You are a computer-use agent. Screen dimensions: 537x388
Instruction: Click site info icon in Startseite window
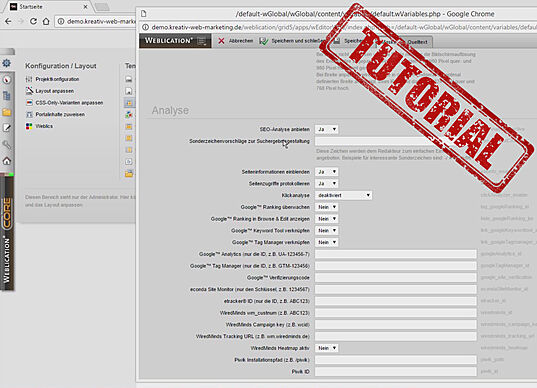pos(61,21)
